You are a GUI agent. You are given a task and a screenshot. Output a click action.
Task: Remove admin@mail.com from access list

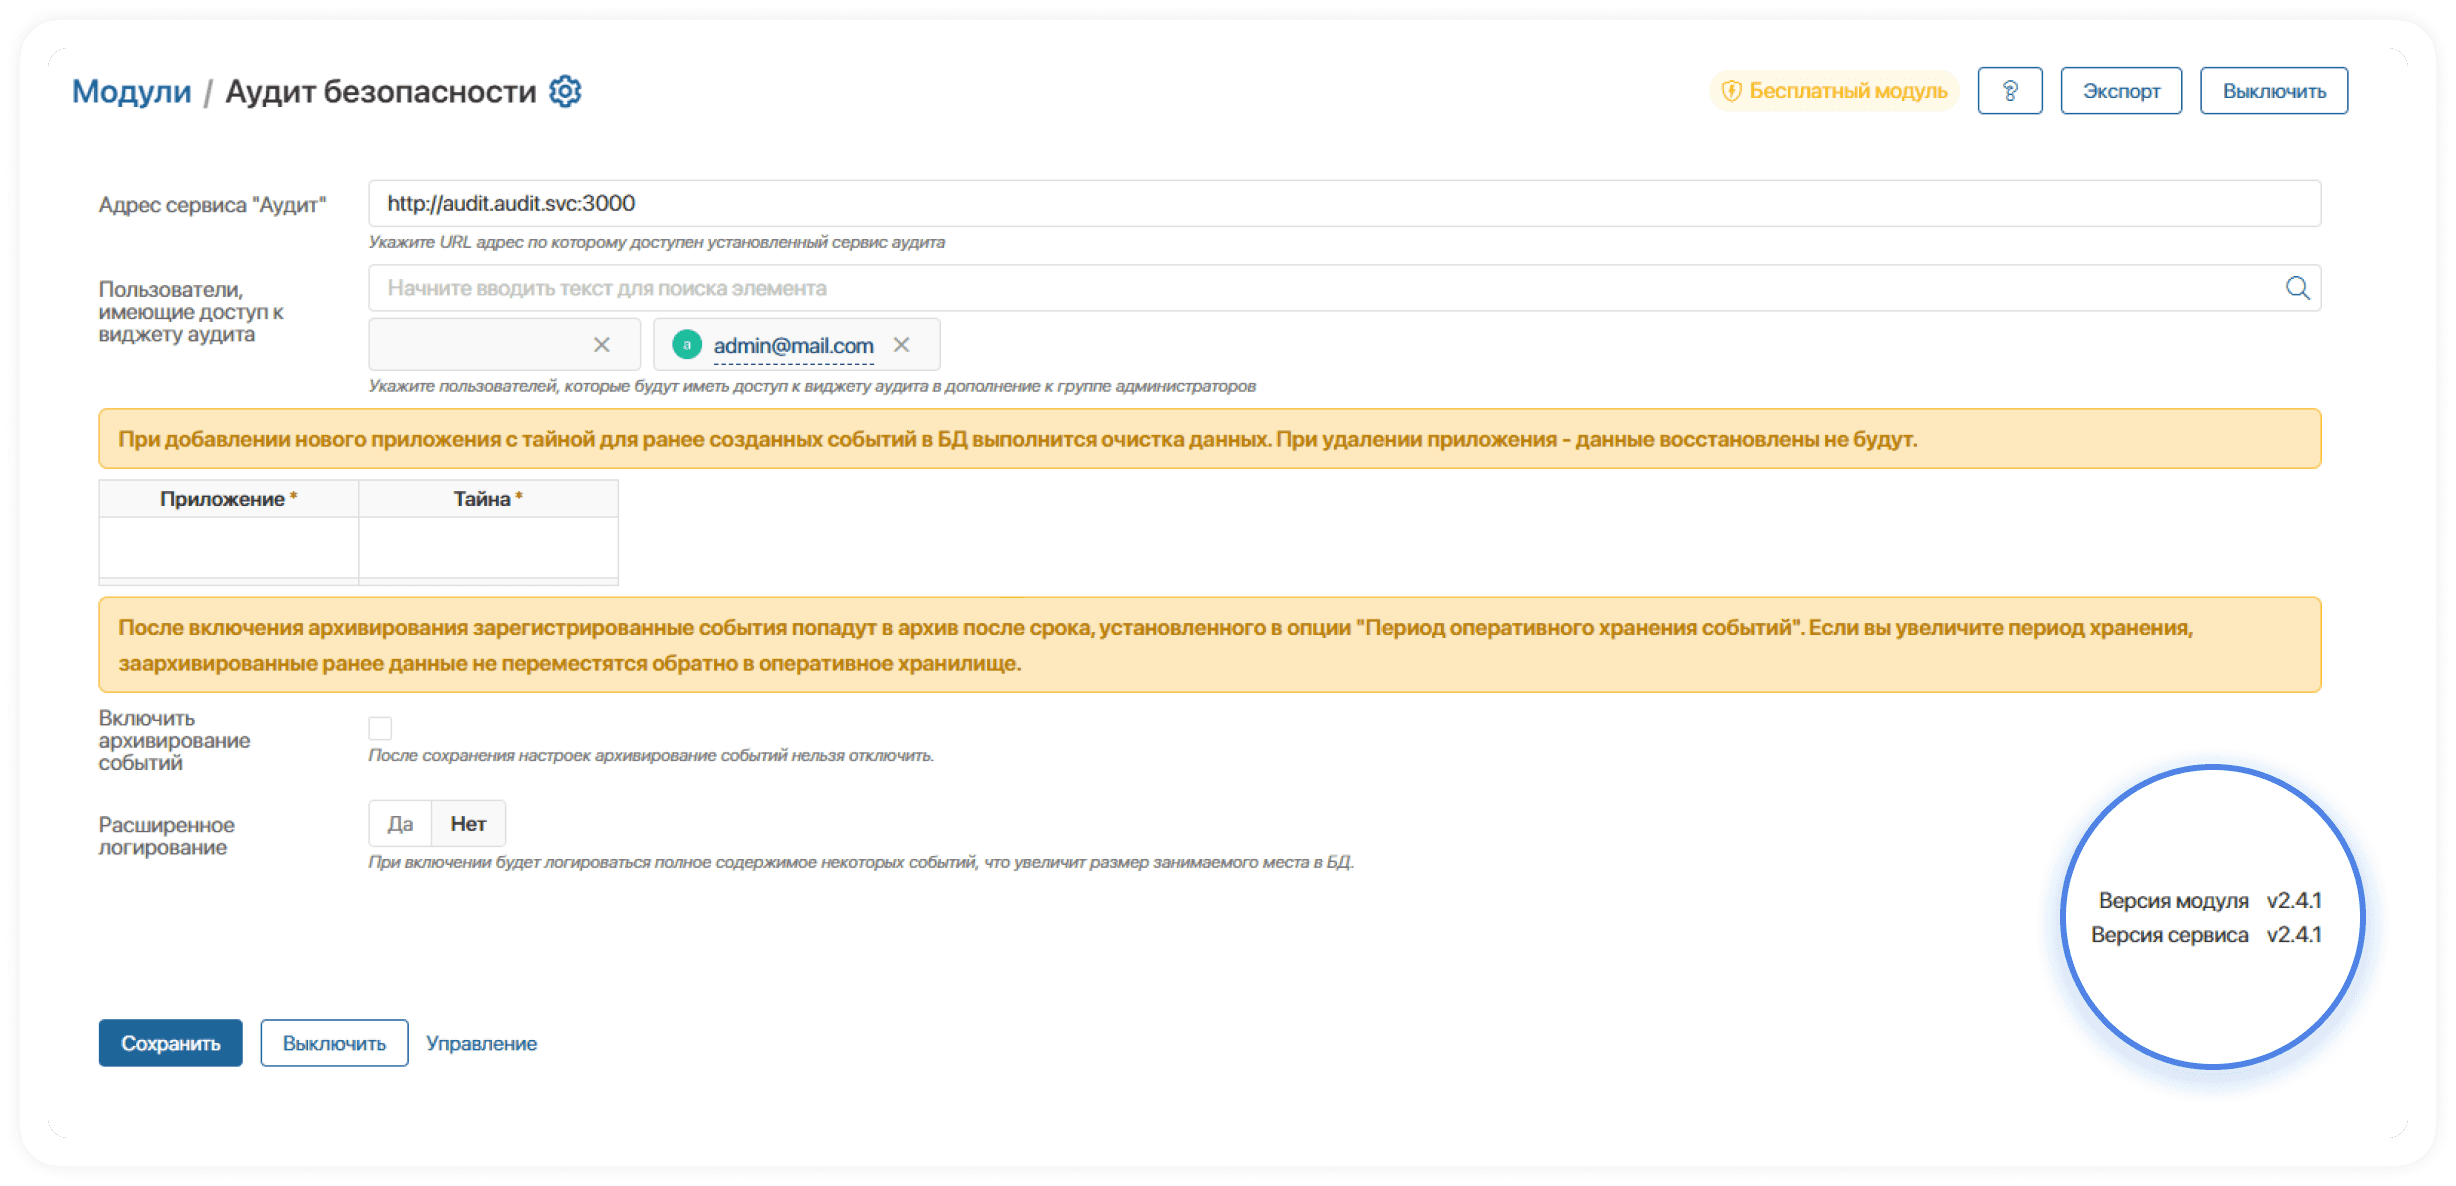coord(901,345)
